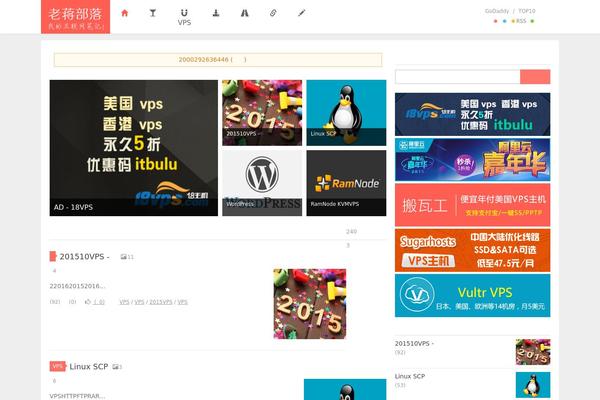This screenshot has width=600, height=400.
Task: Open the 2015 confetti featured tile
Action: pos(262,113)
